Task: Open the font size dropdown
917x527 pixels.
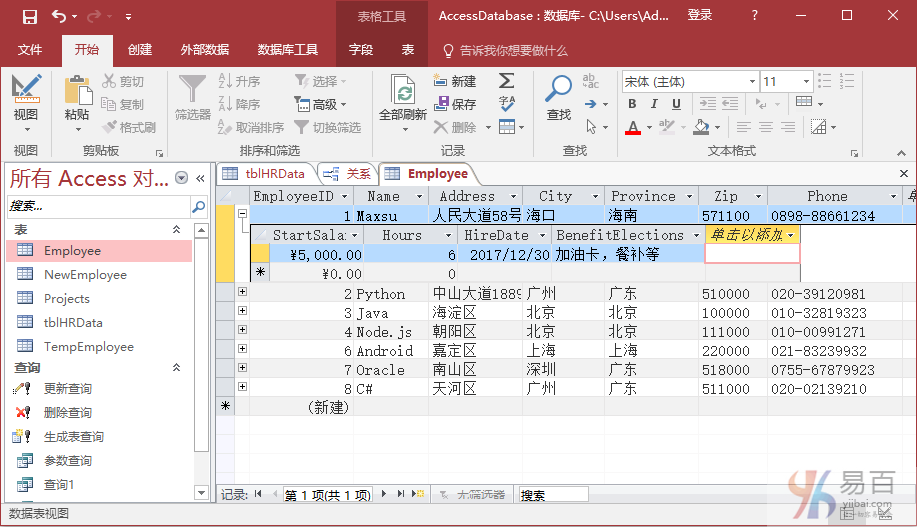Action: pos(805,82)
